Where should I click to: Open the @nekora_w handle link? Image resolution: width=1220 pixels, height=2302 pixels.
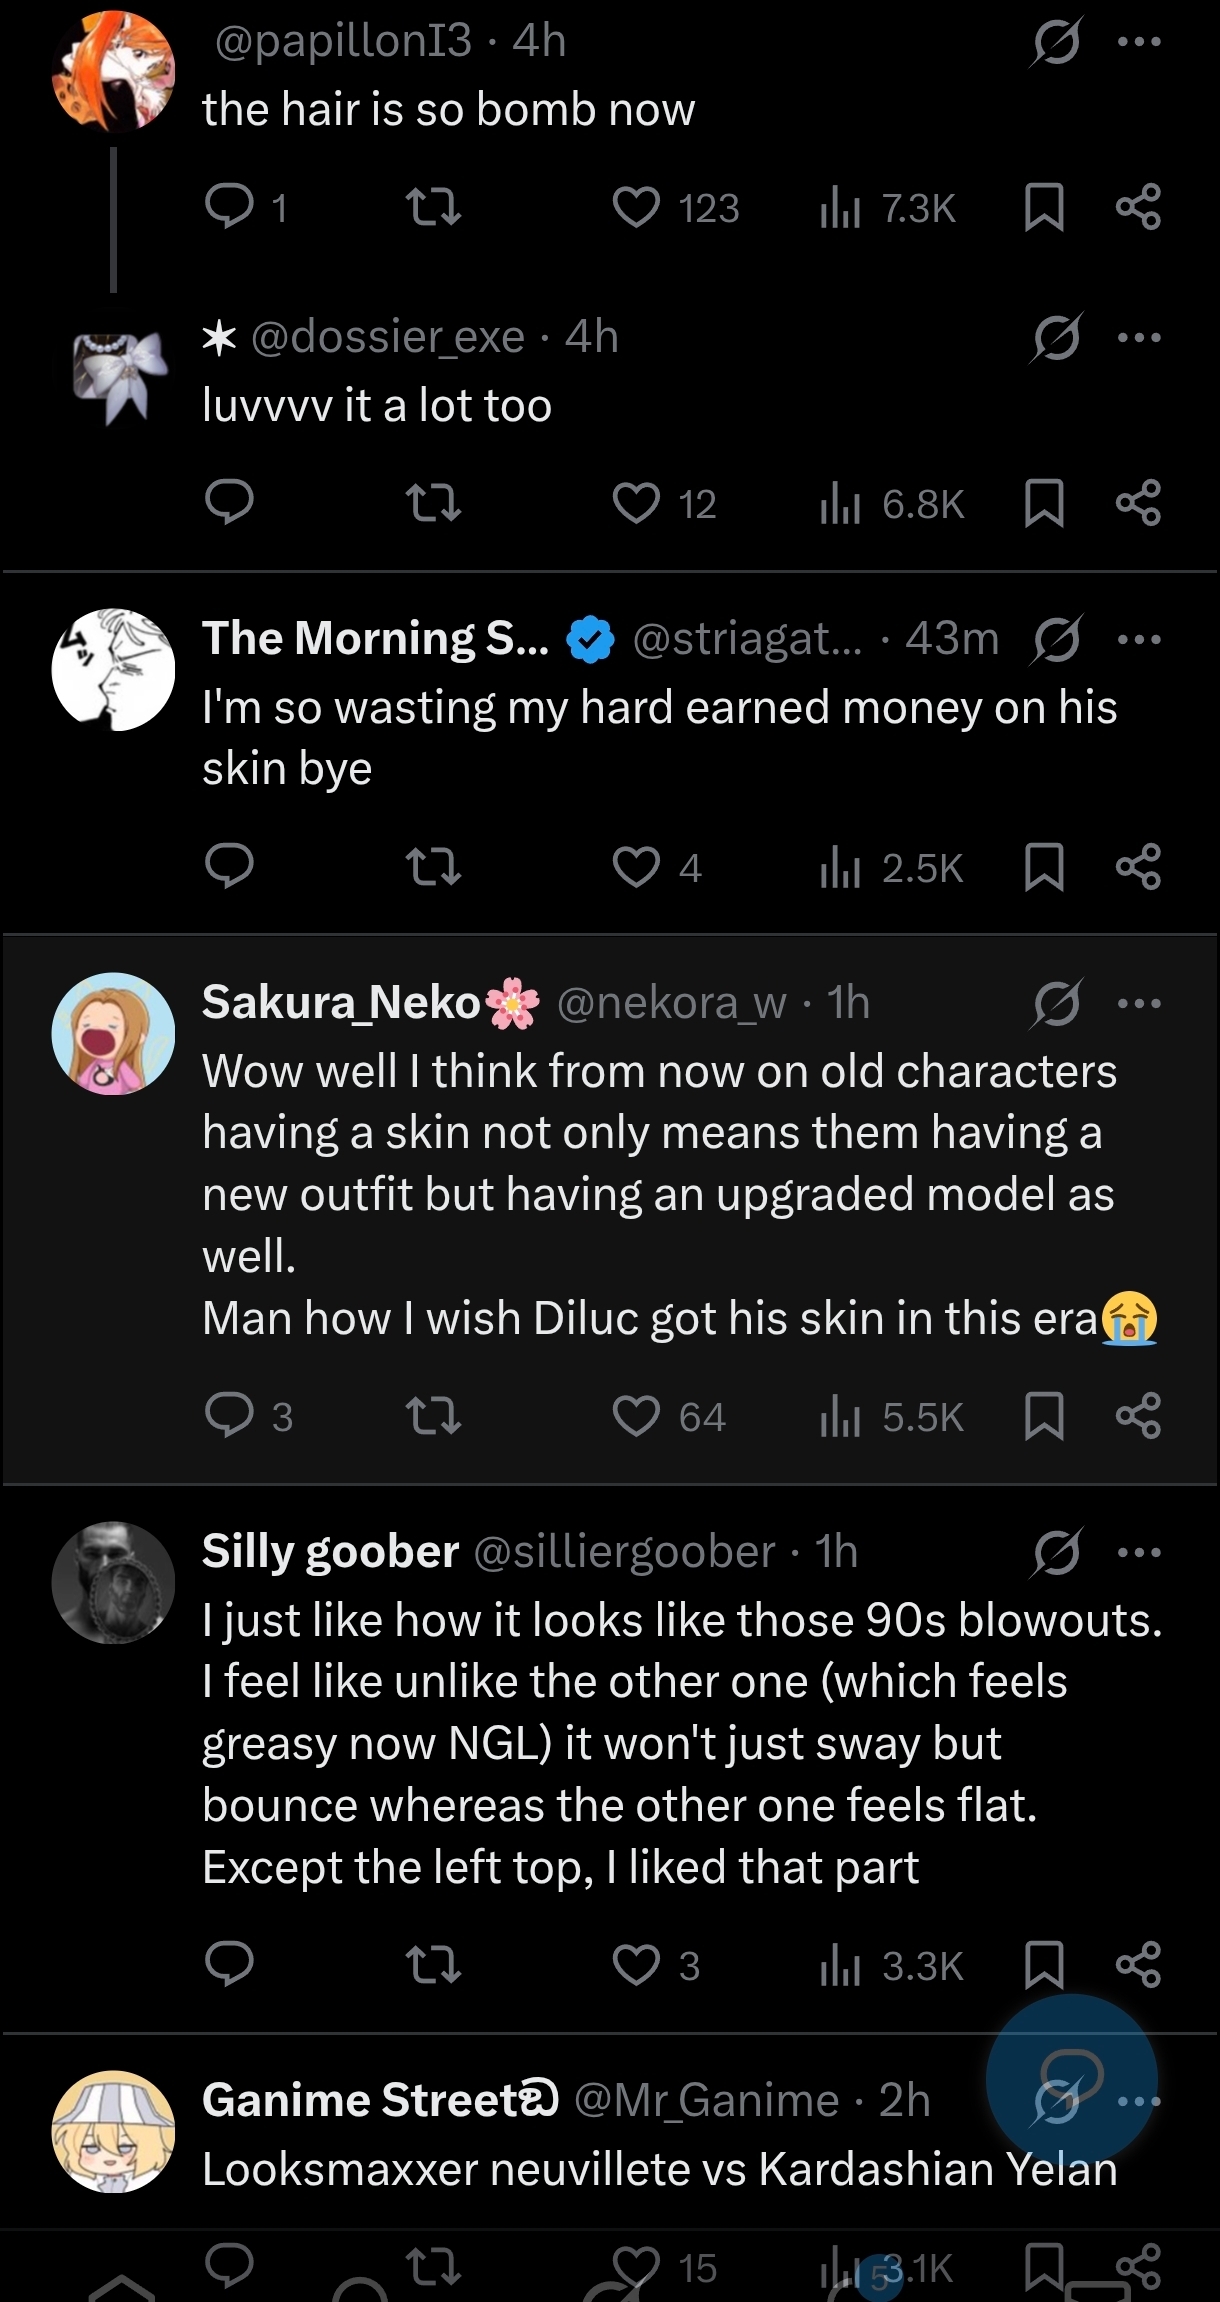tap(671, 1002)
